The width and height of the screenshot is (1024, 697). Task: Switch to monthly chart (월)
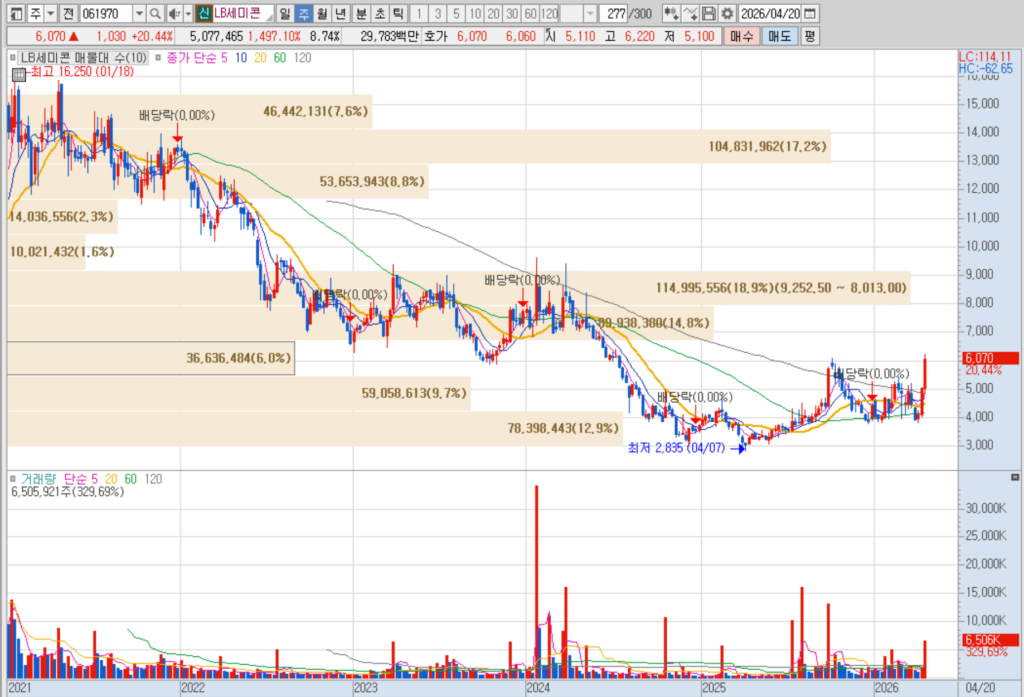pos(322,13)
